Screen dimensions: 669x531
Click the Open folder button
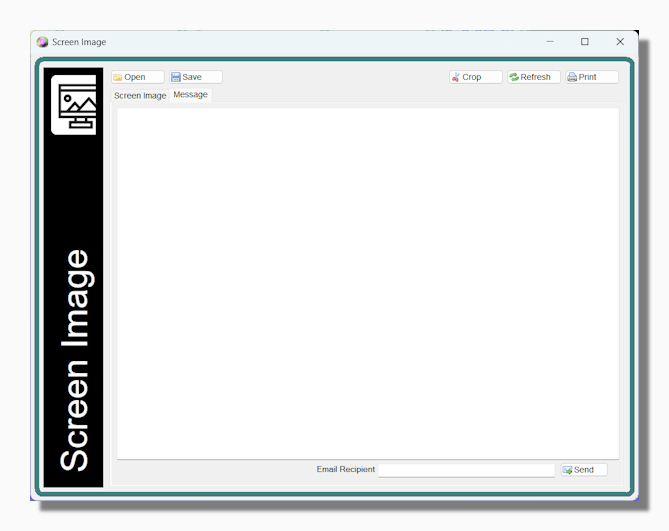coord(138,77)
